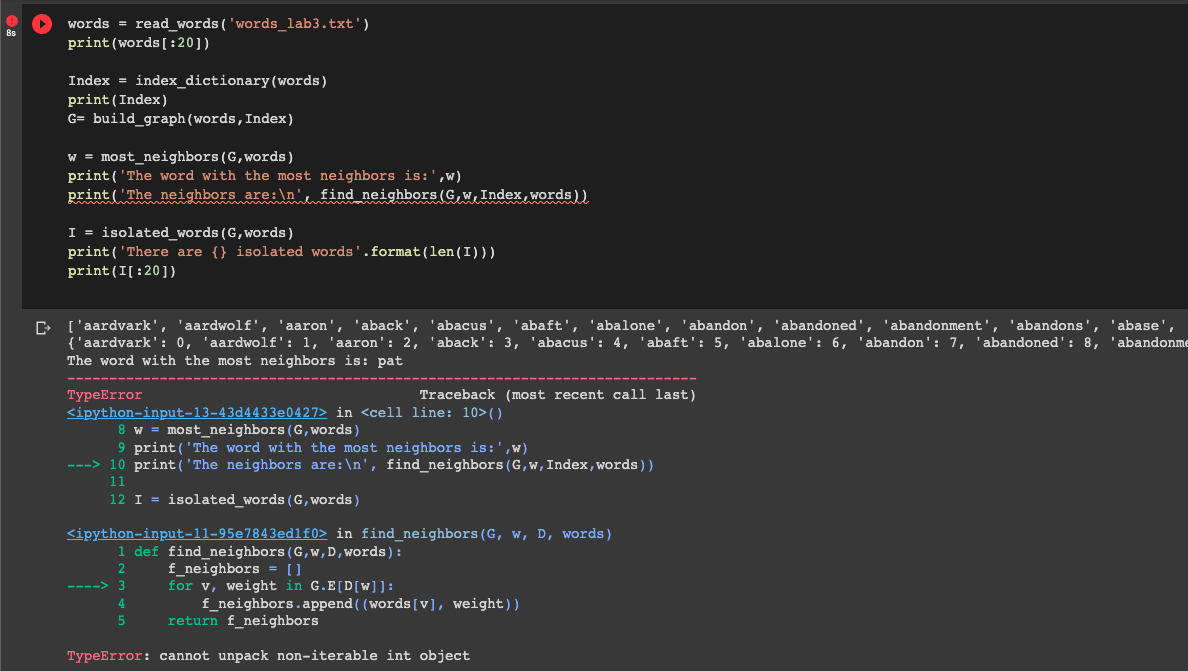Click the underlined print('The neighbors are:\n' line in the editor
The height and width of the screenshot is (671, 1188).
tap(327, 195)
